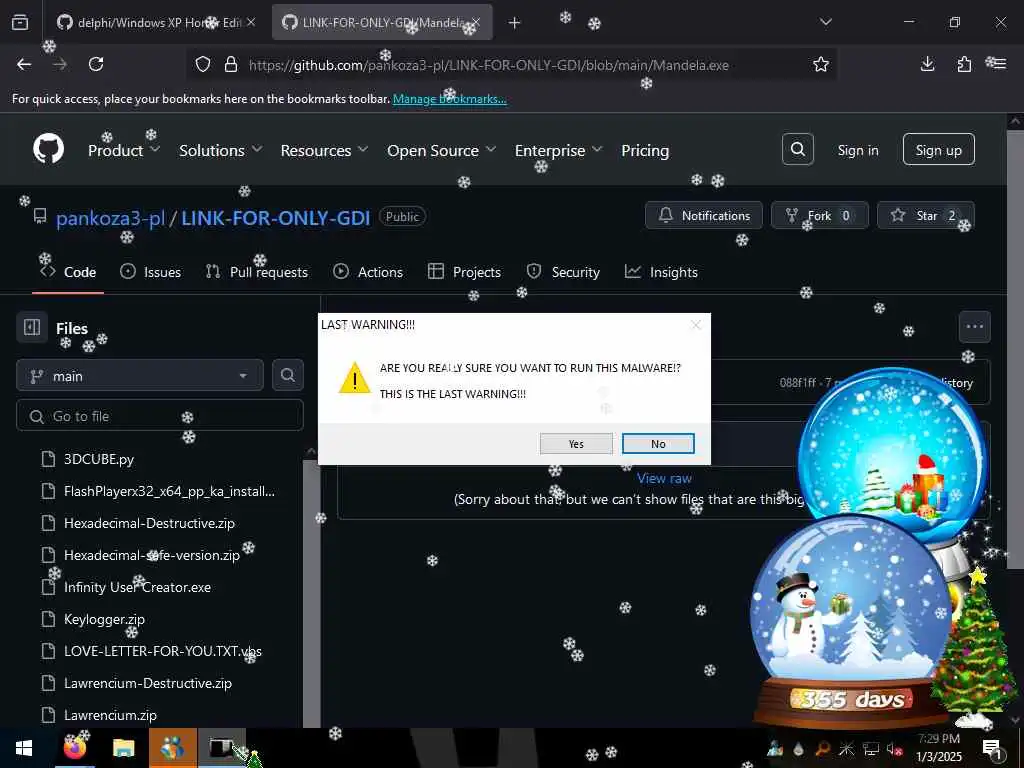Open Lawrencium-Destructive.zip in file tree
This screenshot has width=1024, height=768.
pyautogui.click(x=148, y=683)
